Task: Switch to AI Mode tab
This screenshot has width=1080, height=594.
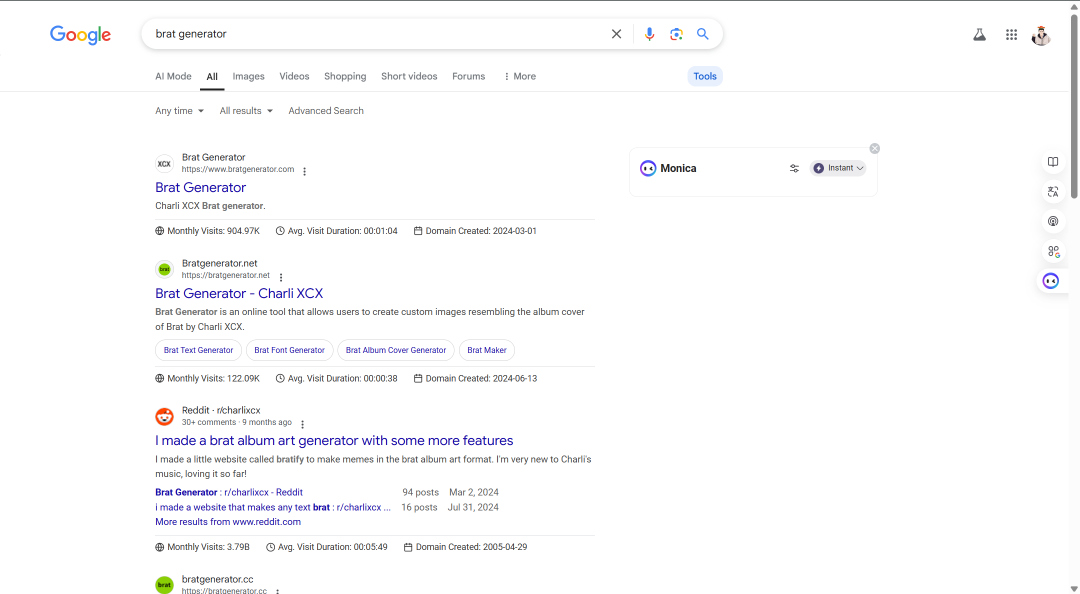Action: [174, 76]
